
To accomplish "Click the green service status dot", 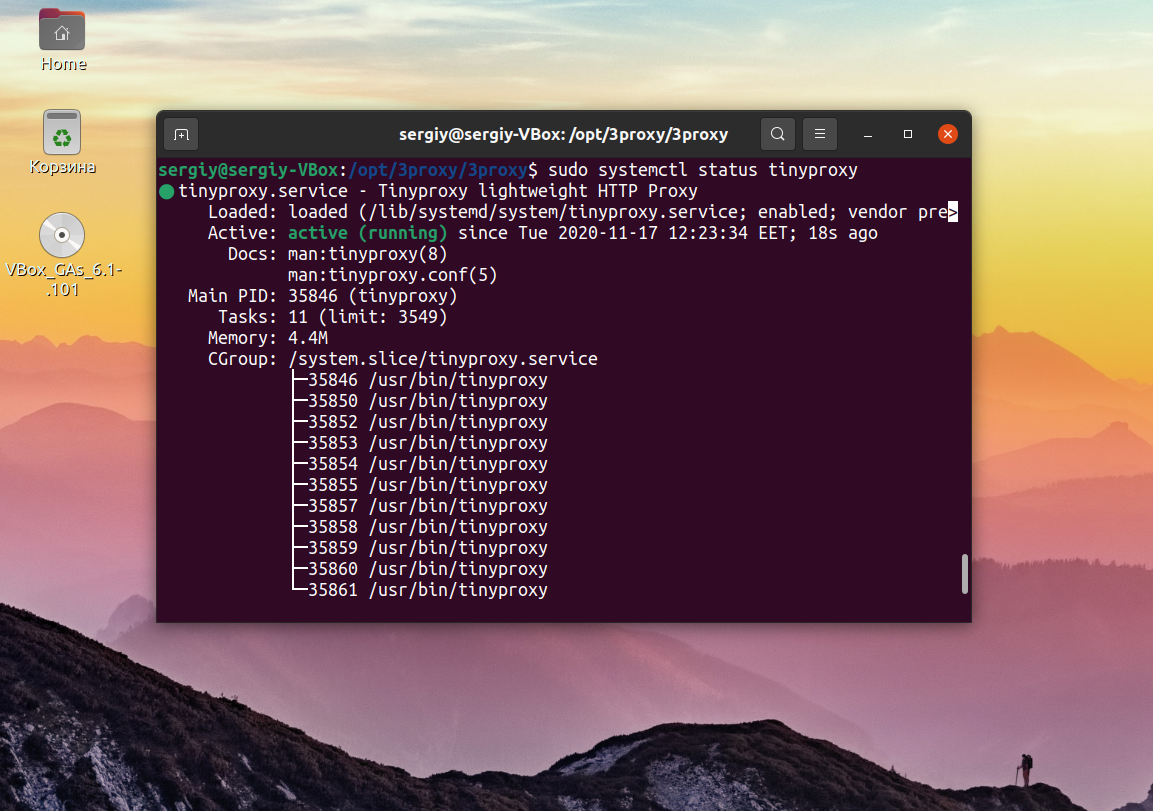I will [x=167, y=192].
